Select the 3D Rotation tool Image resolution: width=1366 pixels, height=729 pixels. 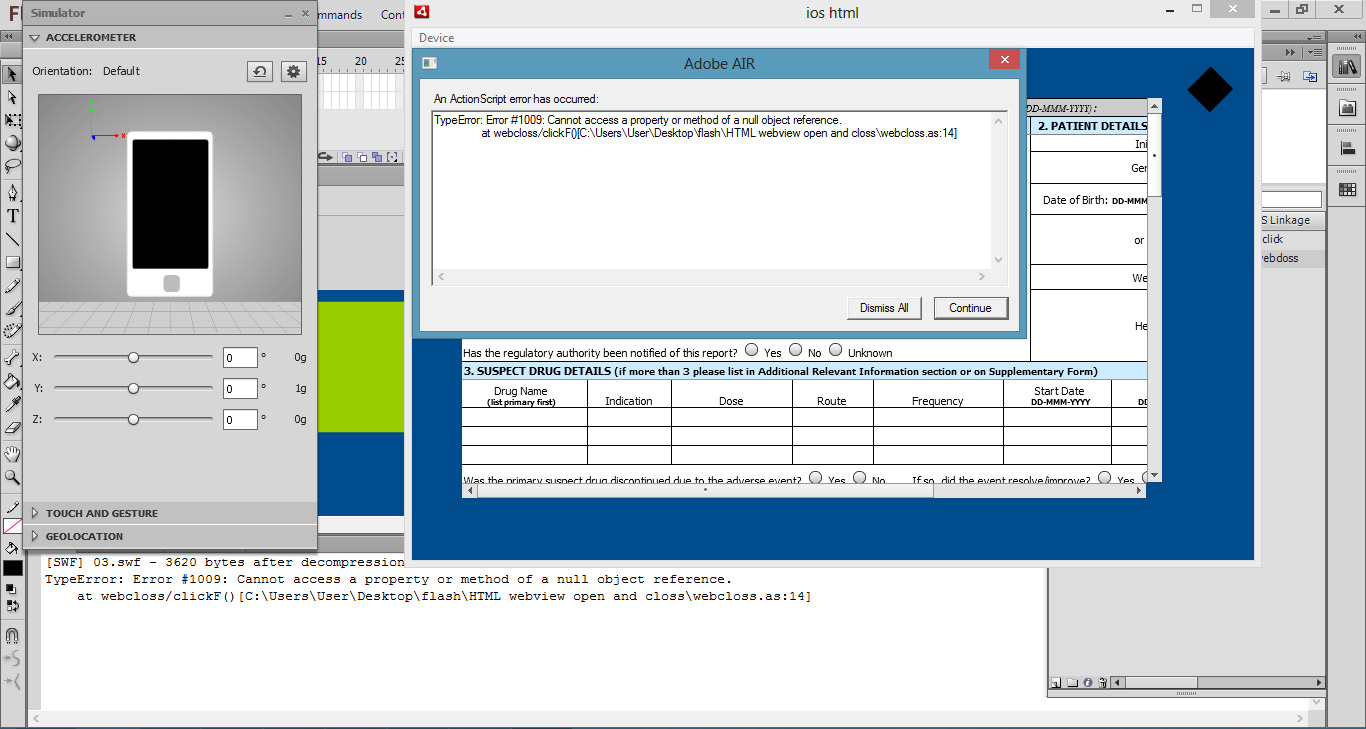[x=12, y=143]
